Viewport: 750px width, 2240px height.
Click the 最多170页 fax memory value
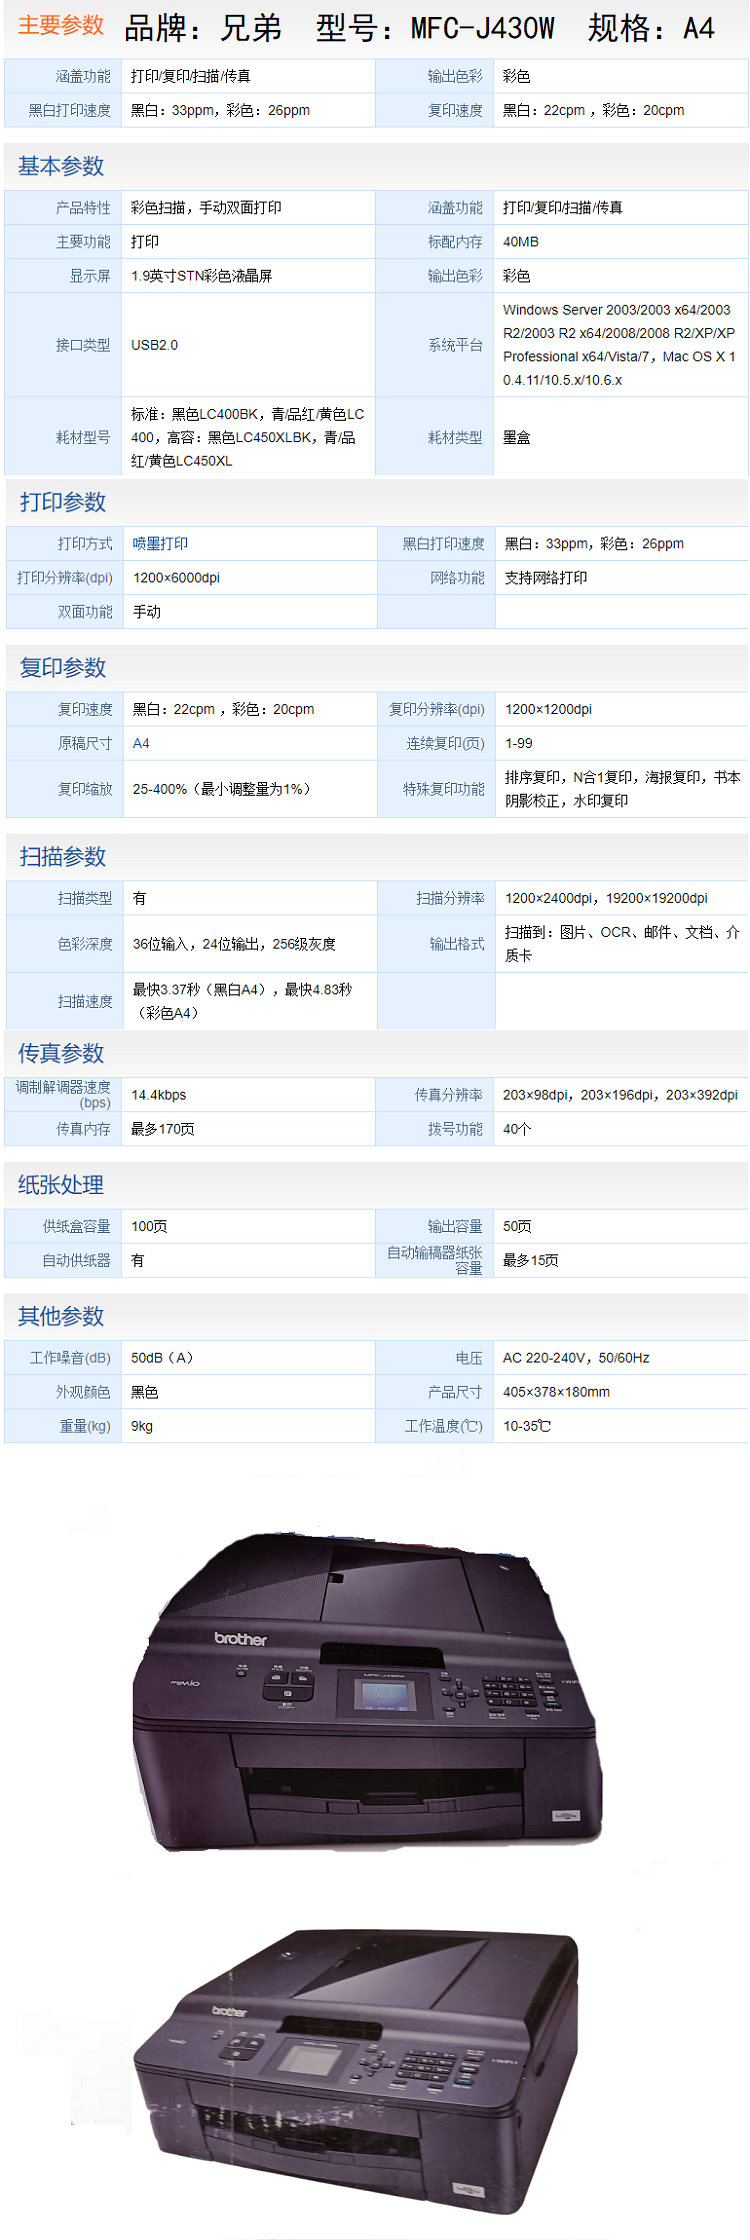point(162,1129)
